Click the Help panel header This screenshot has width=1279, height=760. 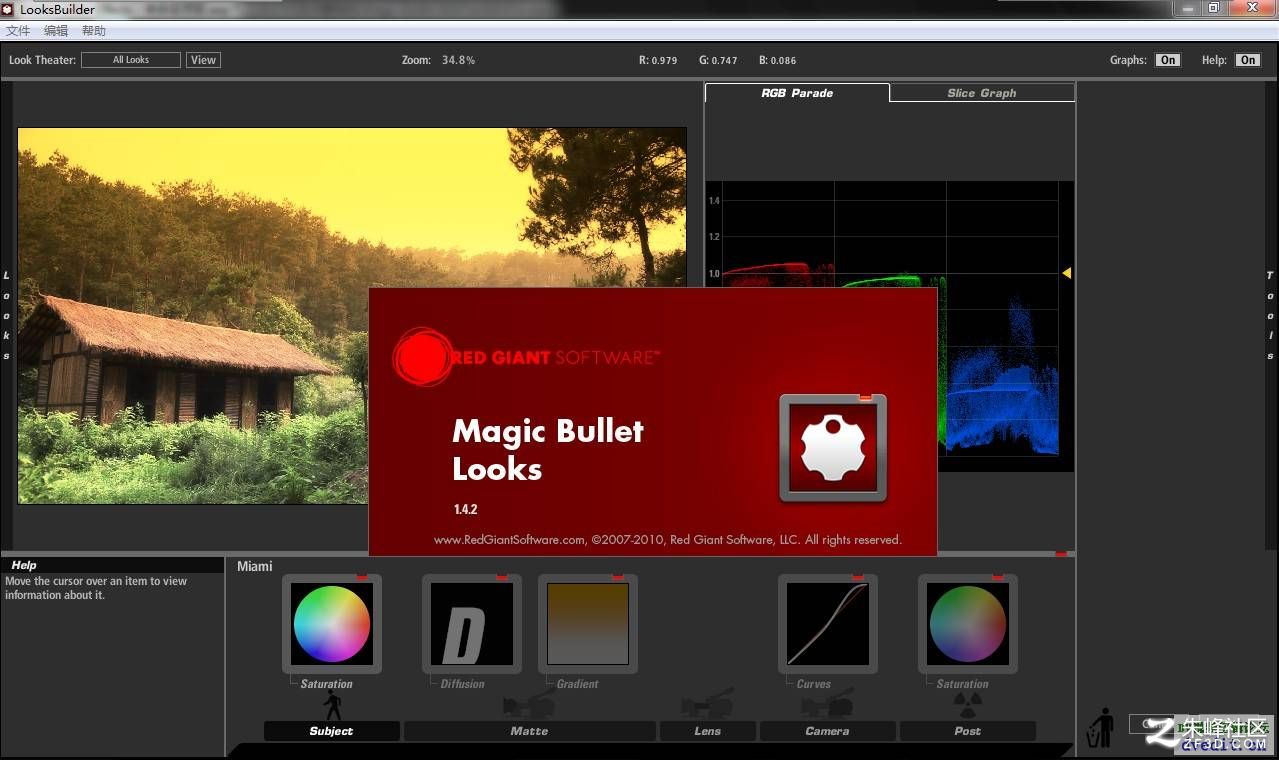click(x=112, y=565)
